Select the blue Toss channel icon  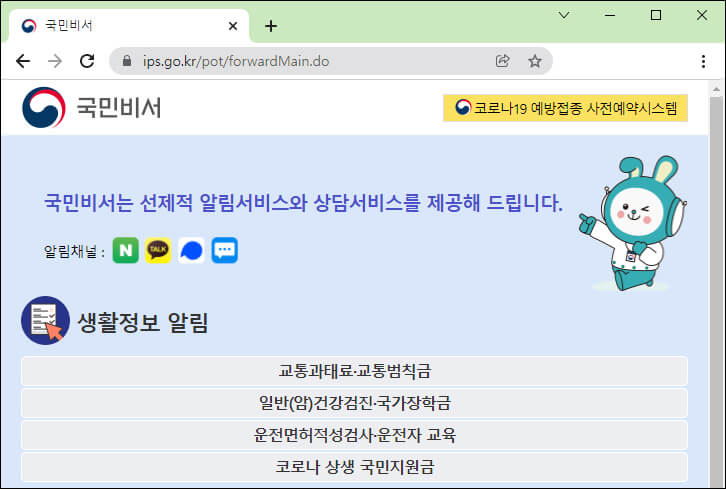(x=191, y=251)
